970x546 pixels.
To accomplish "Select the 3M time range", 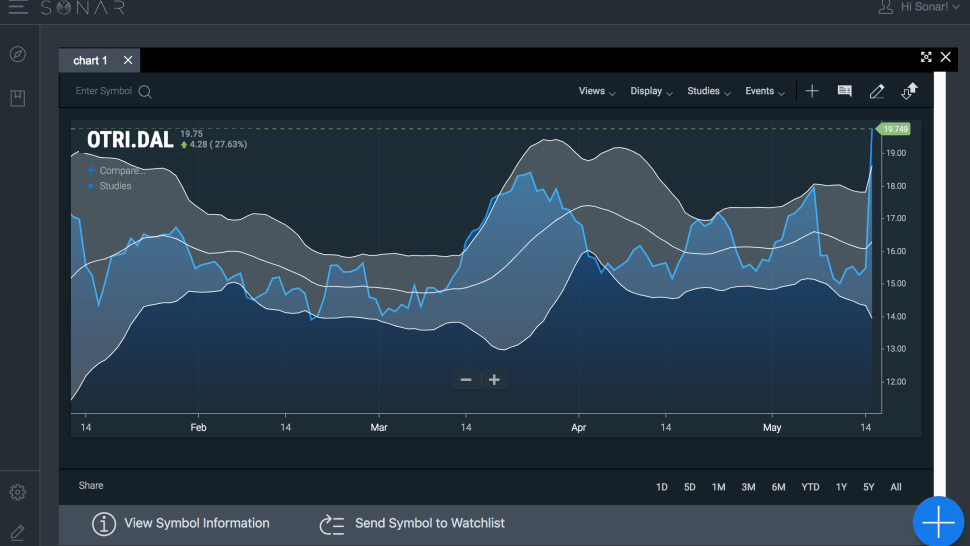I will point(748,487).
